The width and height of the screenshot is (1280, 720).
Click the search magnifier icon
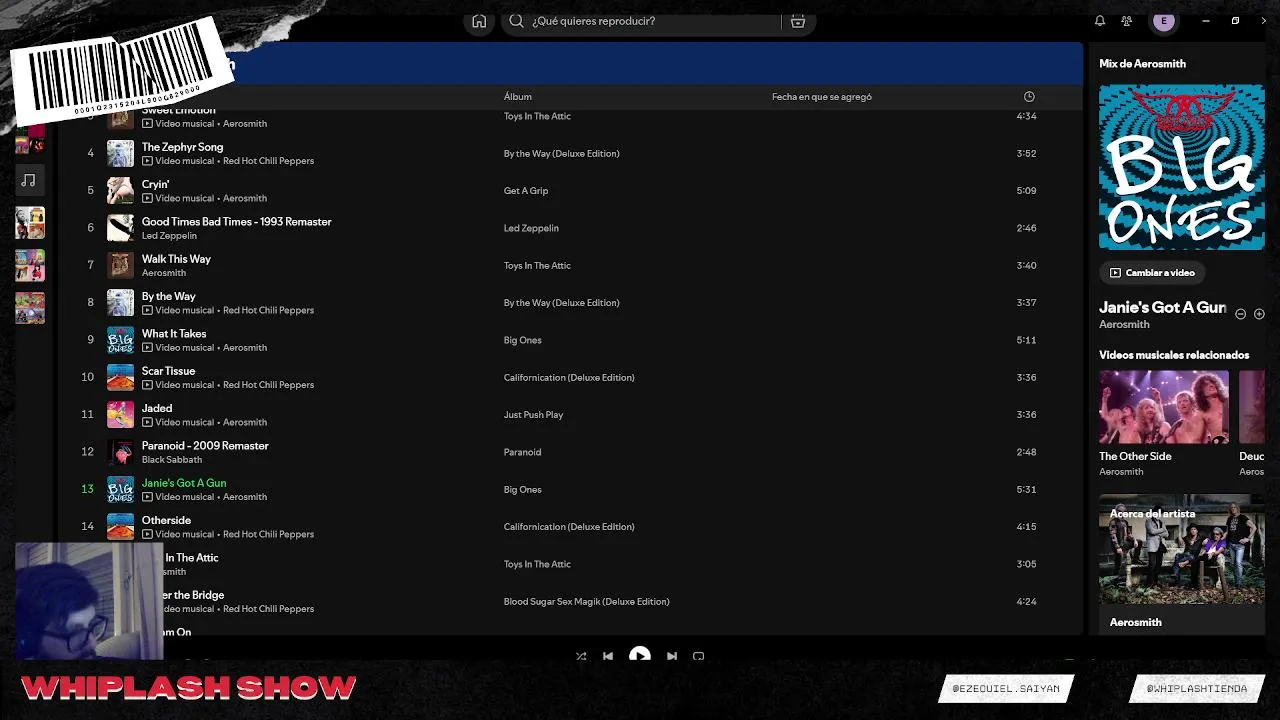point(516,21)
